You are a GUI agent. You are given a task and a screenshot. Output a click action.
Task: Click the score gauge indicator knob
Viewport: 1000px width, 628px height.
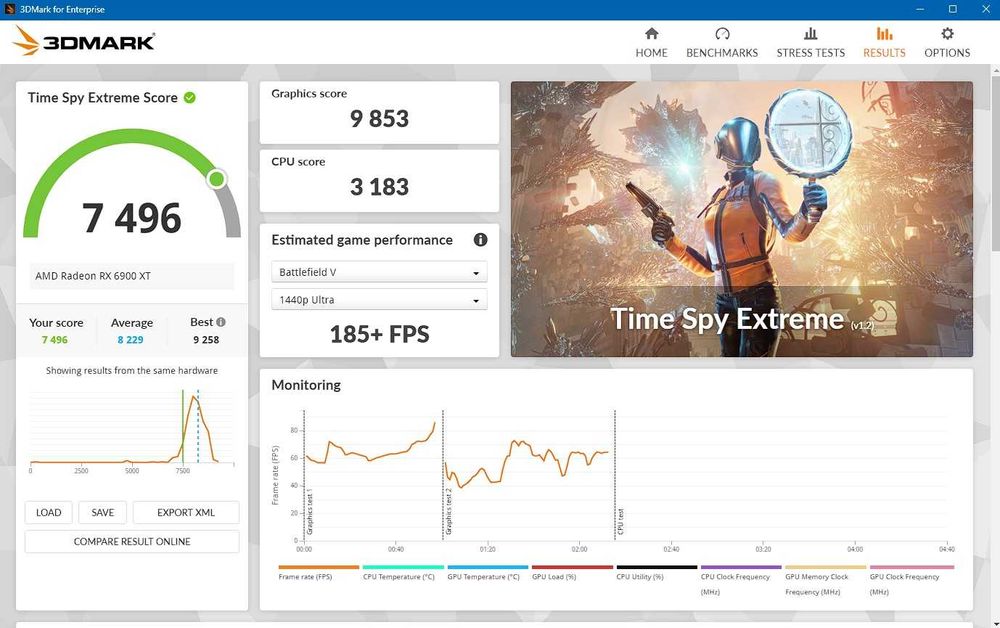tap(217, 179)
